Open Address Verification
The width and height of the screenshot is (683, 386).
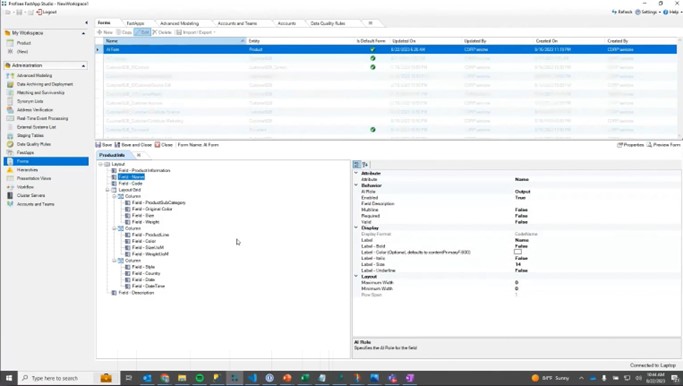(x=34, y=110)
